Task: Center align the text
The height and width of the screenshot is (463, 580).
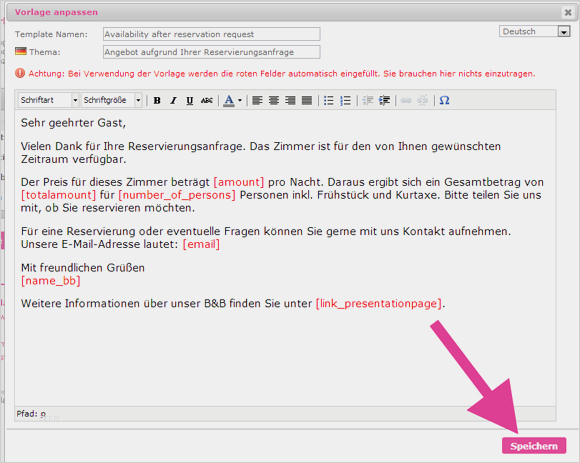Action: 274,100
